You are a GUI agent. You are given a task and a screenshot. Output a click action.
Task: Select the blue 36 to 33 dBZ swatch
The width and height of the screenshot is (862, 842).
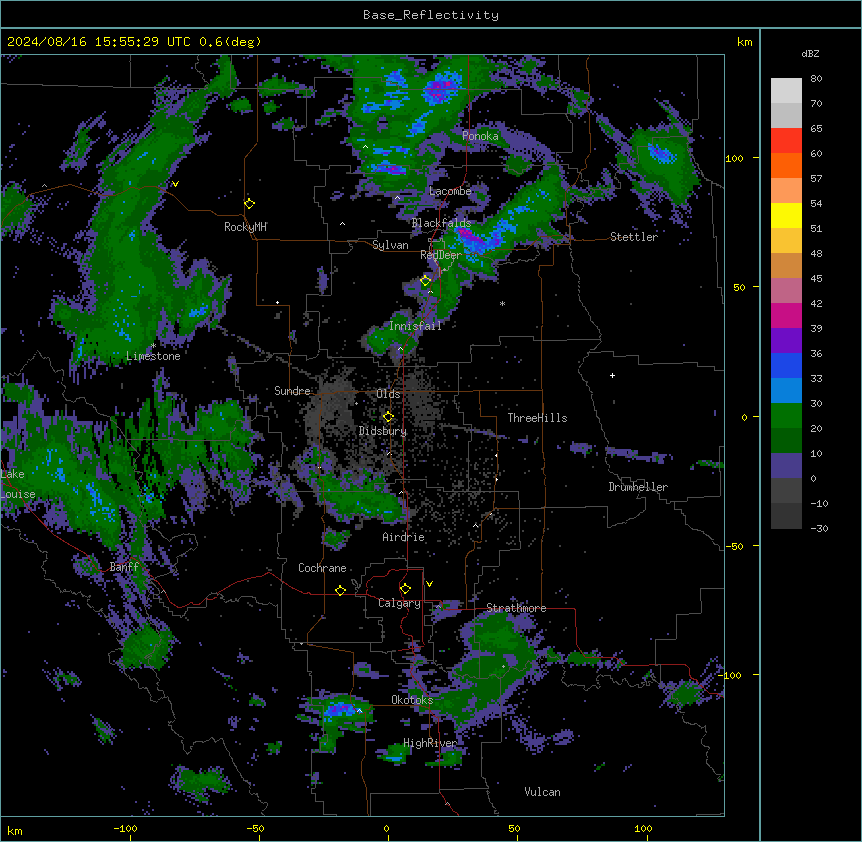pos(786,366)
